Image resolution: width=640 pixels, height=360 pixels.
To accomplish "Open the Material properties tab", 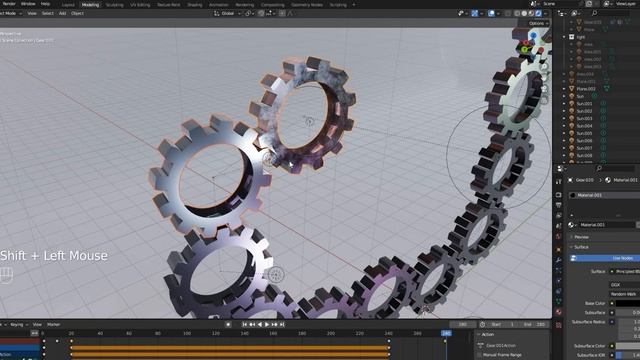I will [x=559, y=312].
